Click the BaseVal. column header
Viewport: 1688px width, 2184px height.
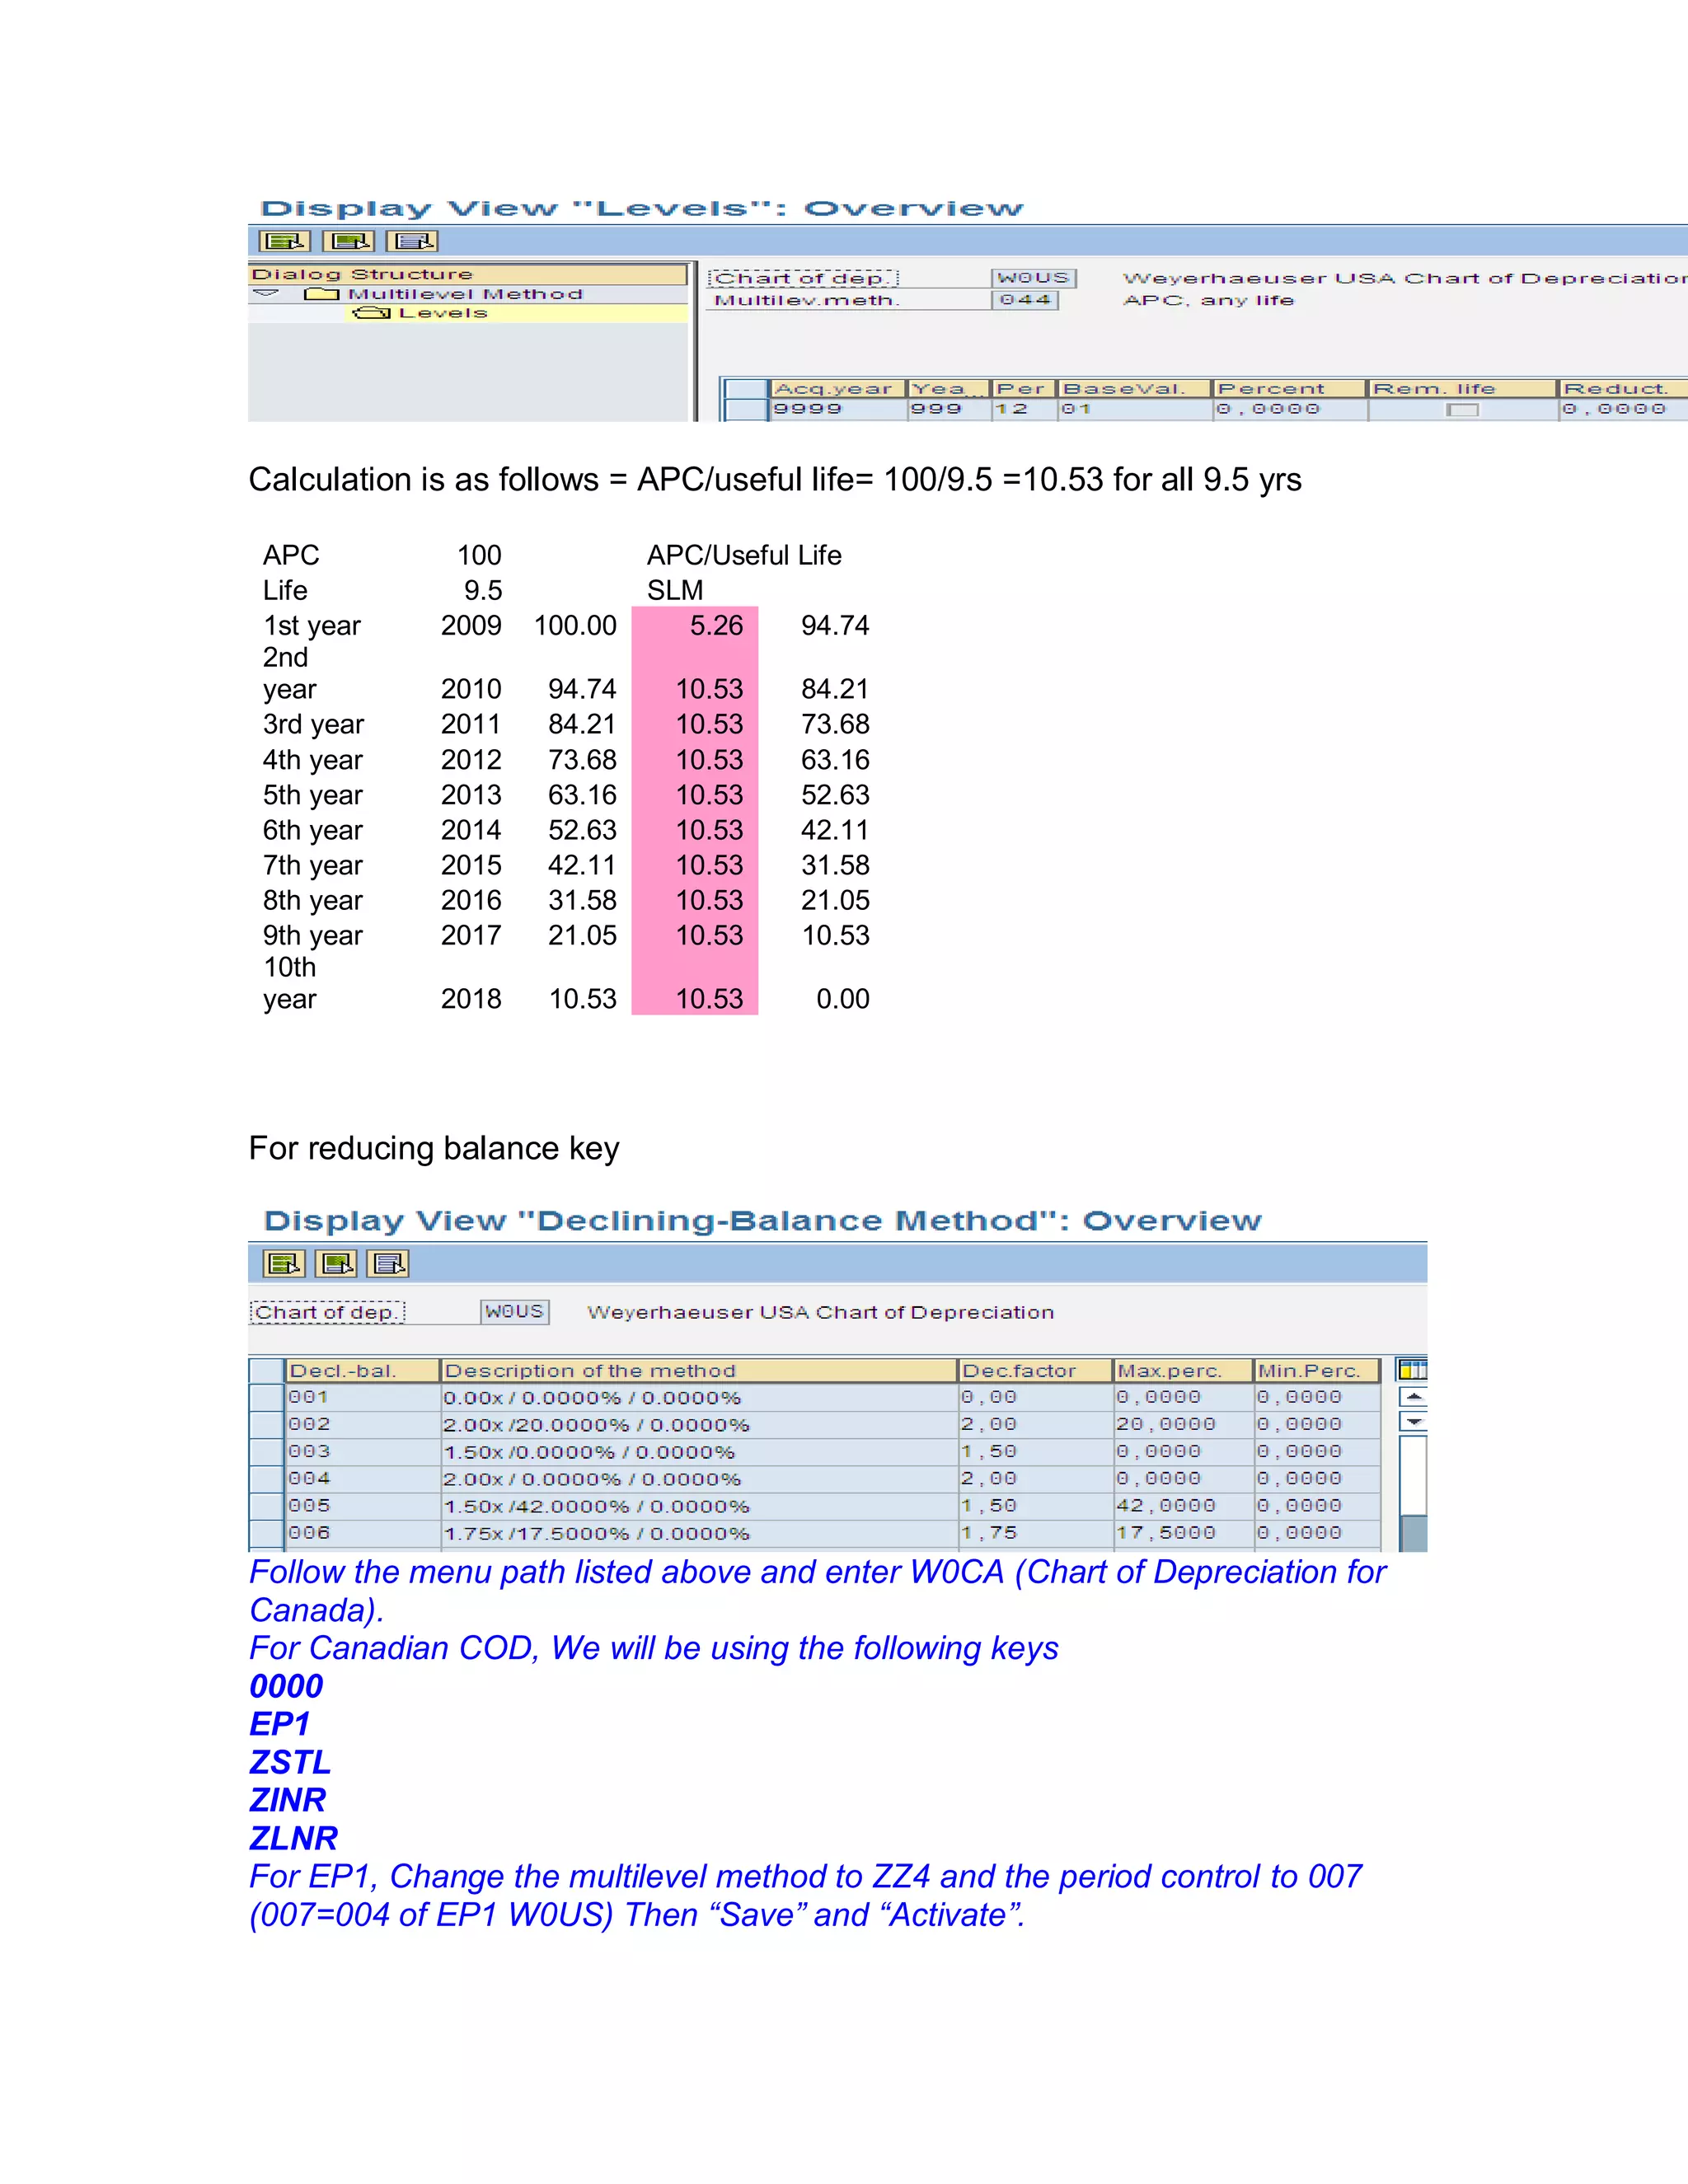1135,389
